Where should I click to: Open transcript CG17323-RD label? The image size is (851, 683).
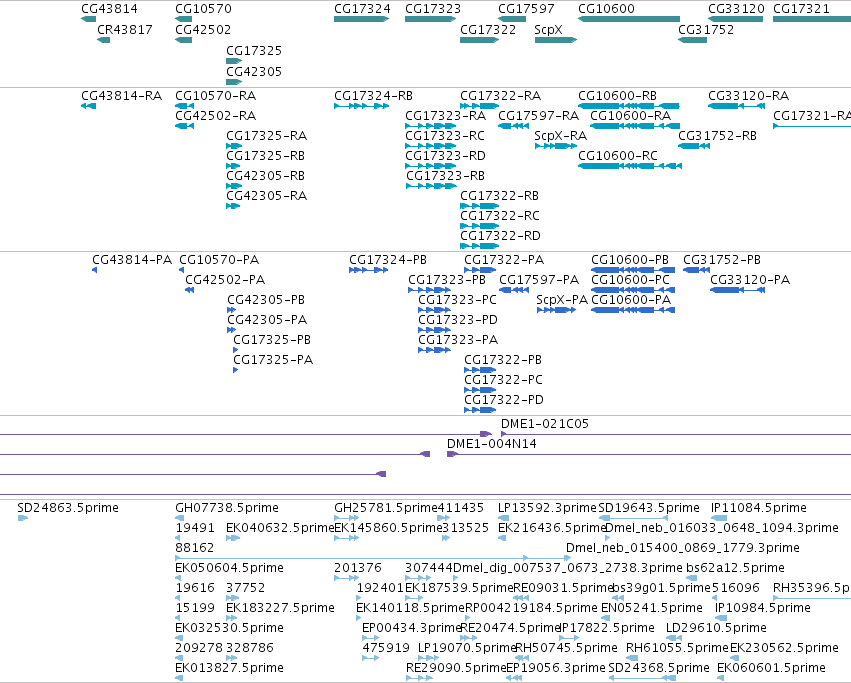[446, 156]
